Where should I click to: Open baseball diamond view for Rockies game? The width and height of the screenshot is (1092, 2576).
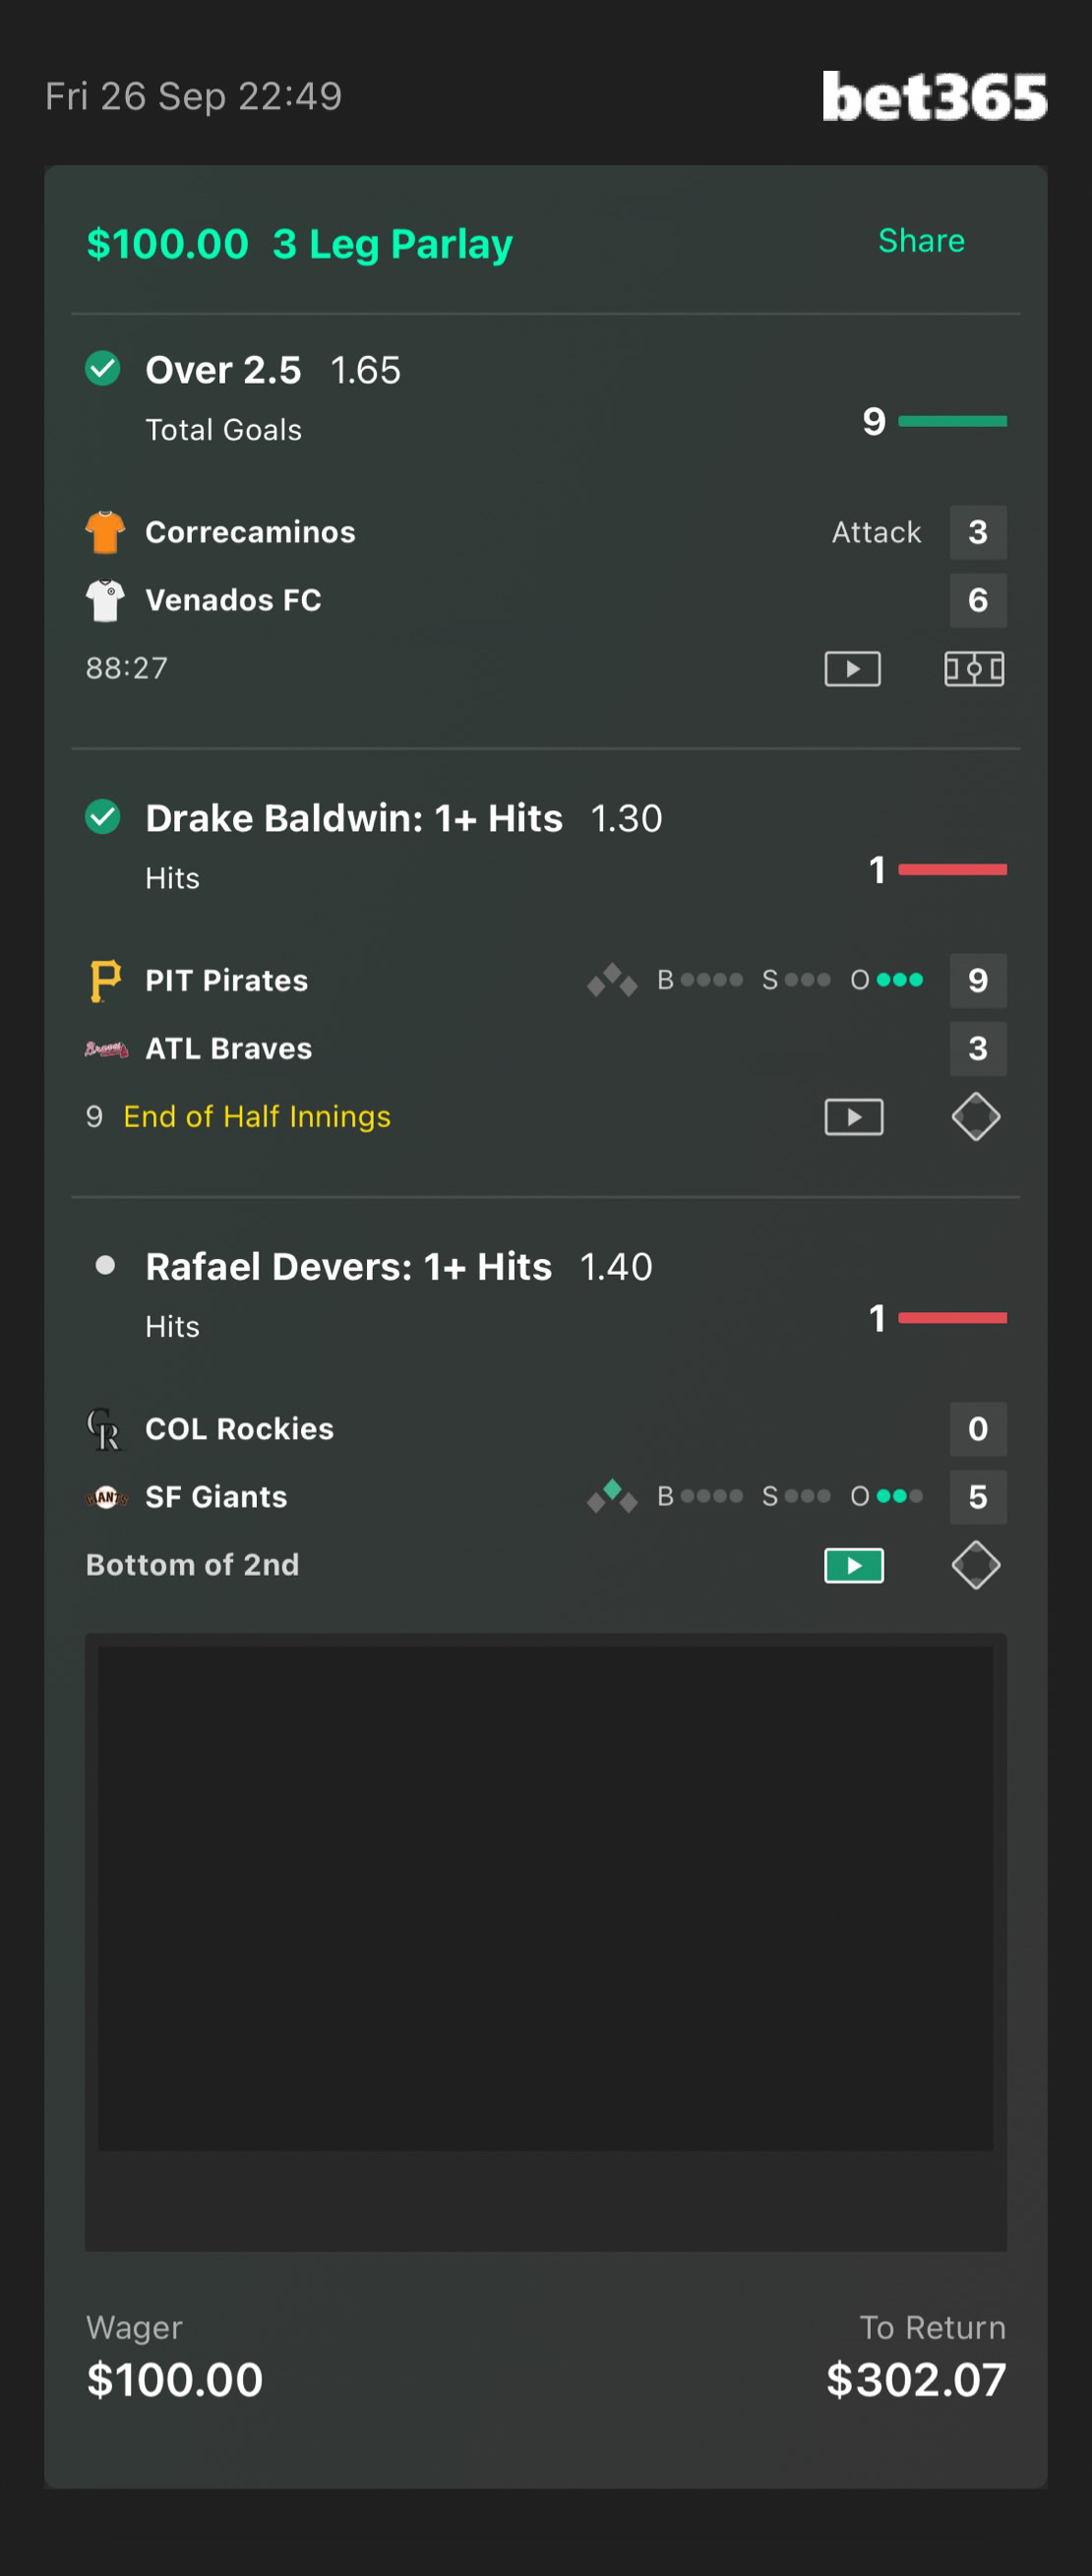[x=975, y=1565]
